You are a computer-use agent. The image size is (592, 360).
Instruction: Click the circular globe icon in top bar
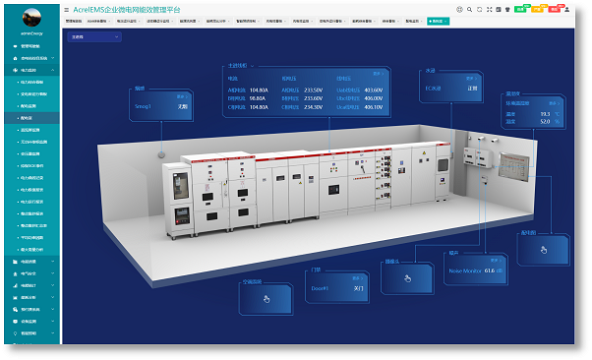pyautogui.click(x=459, y=9)
